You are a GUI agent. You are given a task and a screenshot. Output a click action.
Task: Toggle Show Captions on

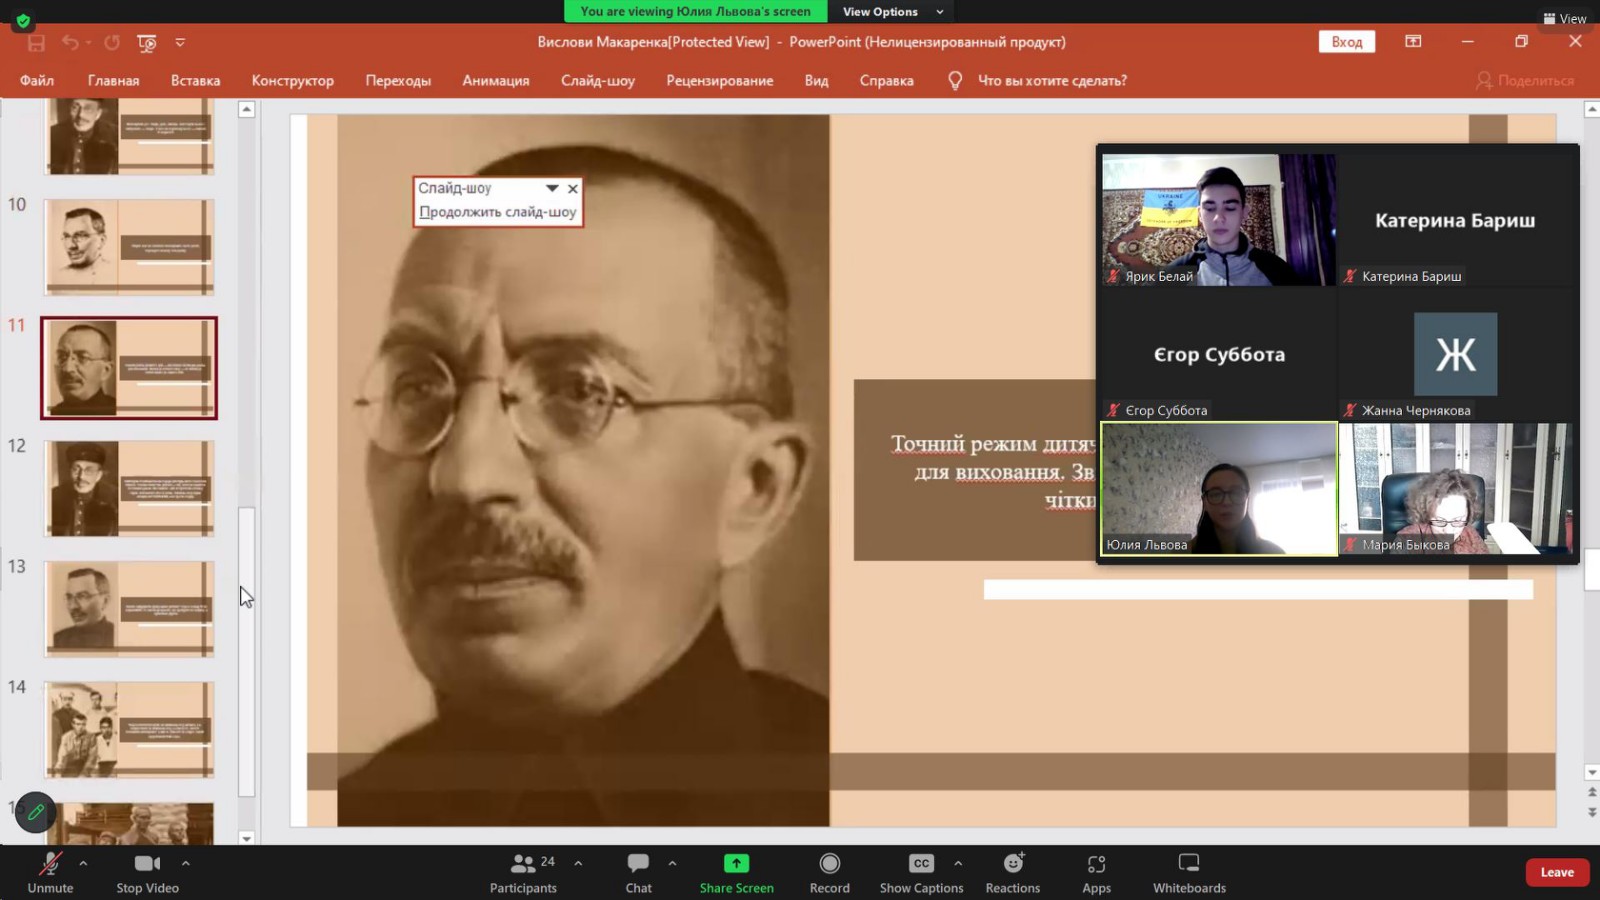921,864
